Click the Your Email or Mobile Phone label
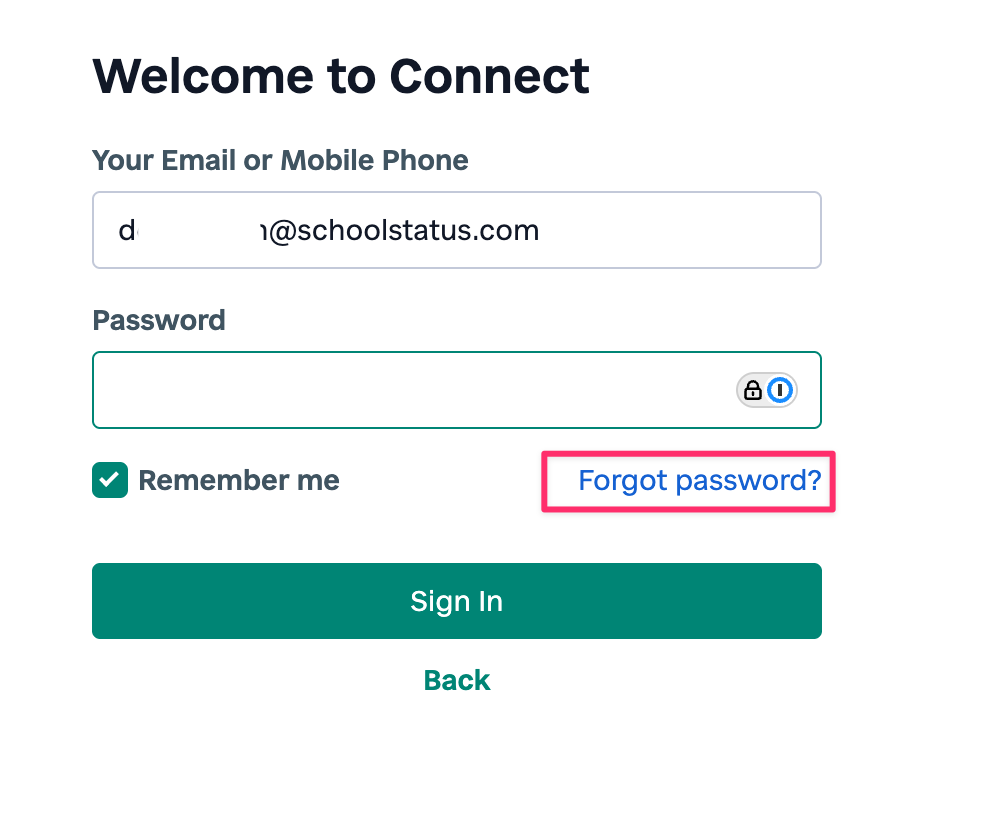Viewport: 984px width, 814px height. pyautogui.click(x=280, y=160)
